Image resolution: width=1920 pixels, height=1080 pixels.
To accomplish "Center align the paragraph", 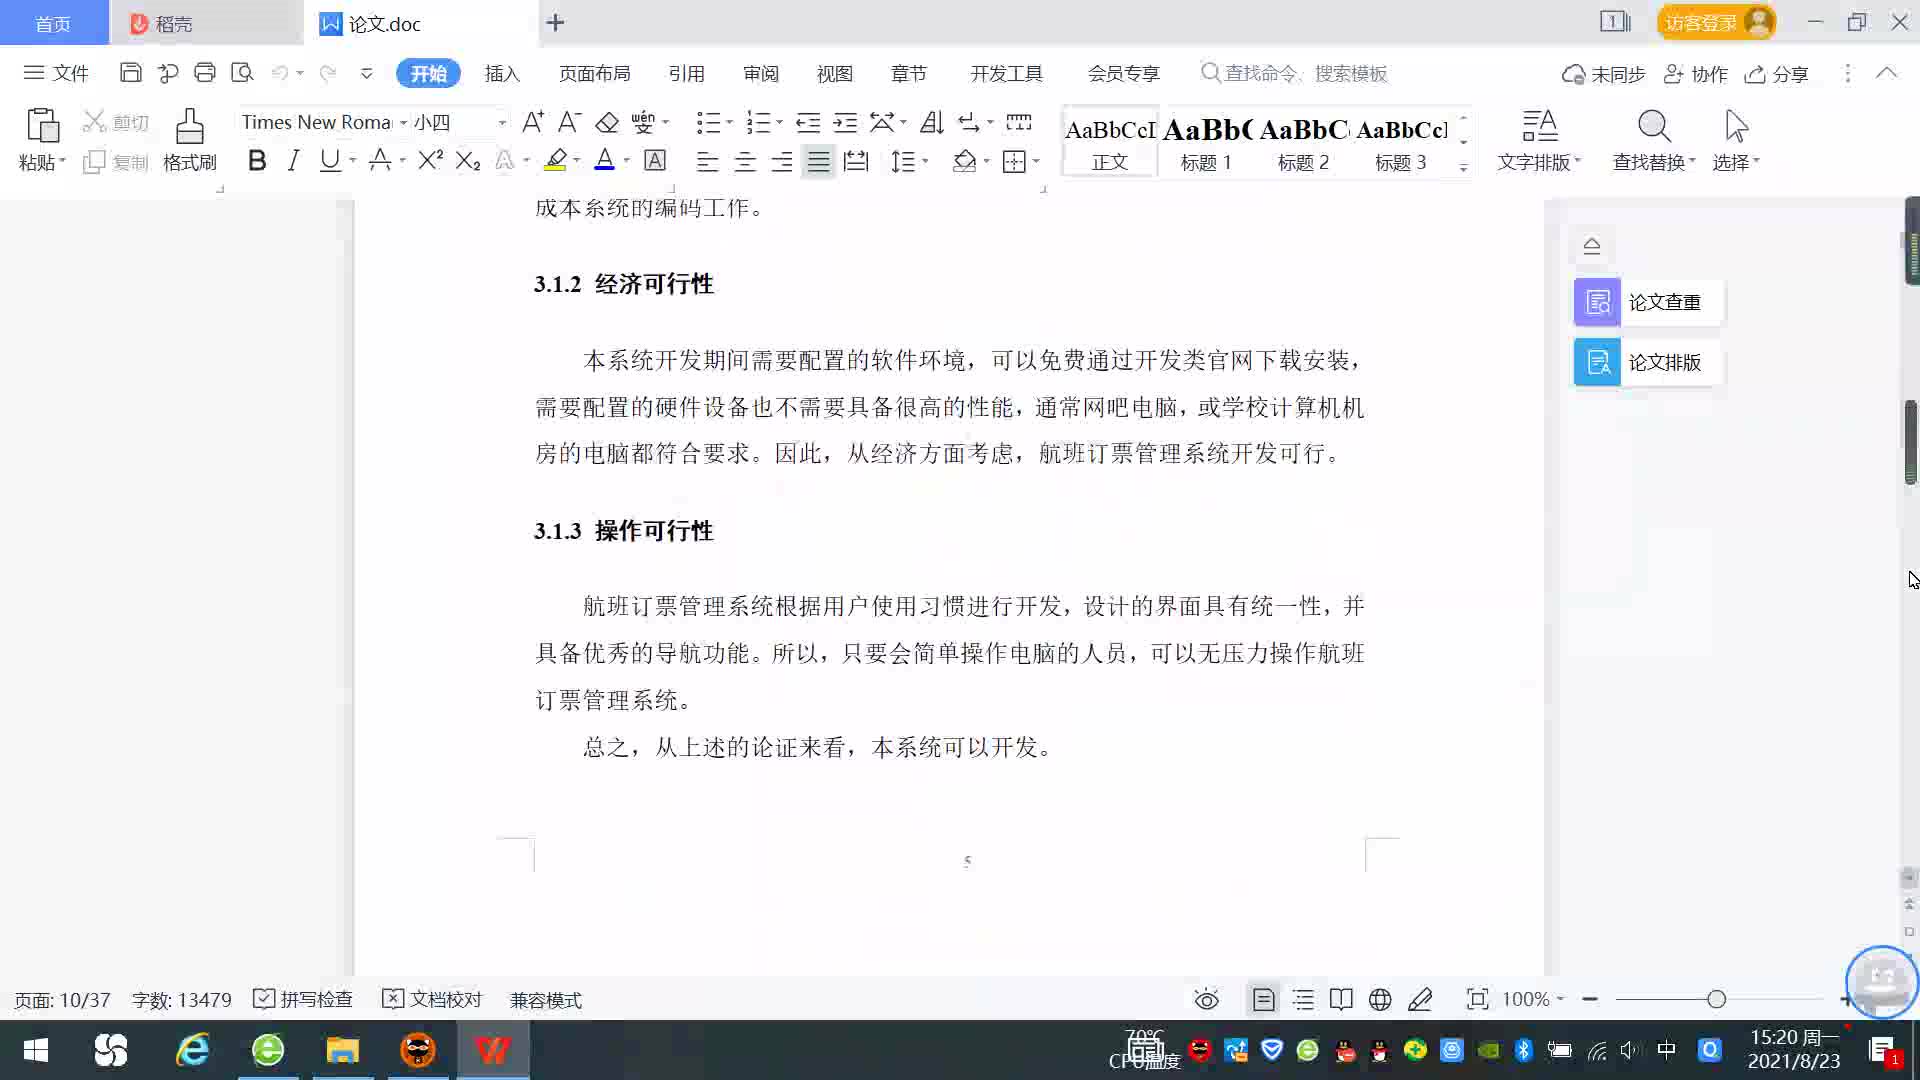I will pyautogui.click(x=745, y=161).
